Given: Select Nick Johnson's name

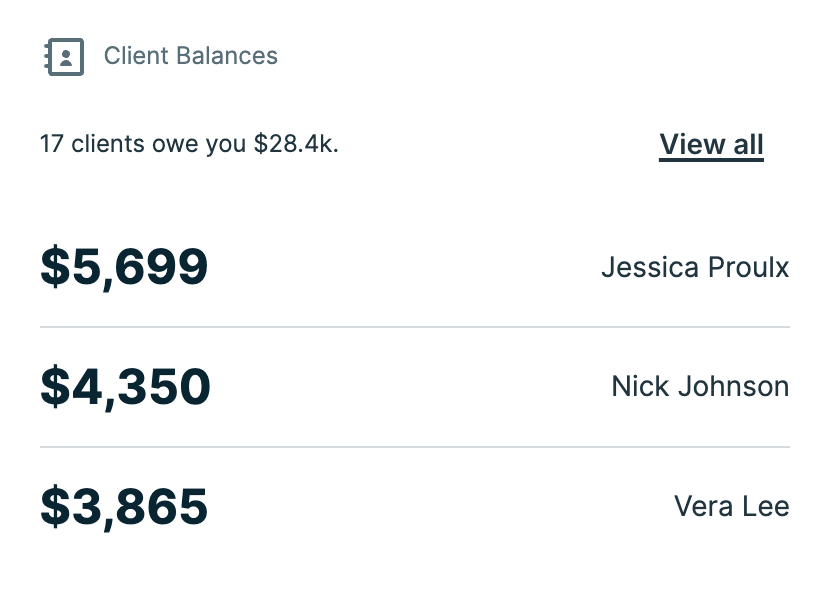Looking at the screenshot, I should coord(700,386).
